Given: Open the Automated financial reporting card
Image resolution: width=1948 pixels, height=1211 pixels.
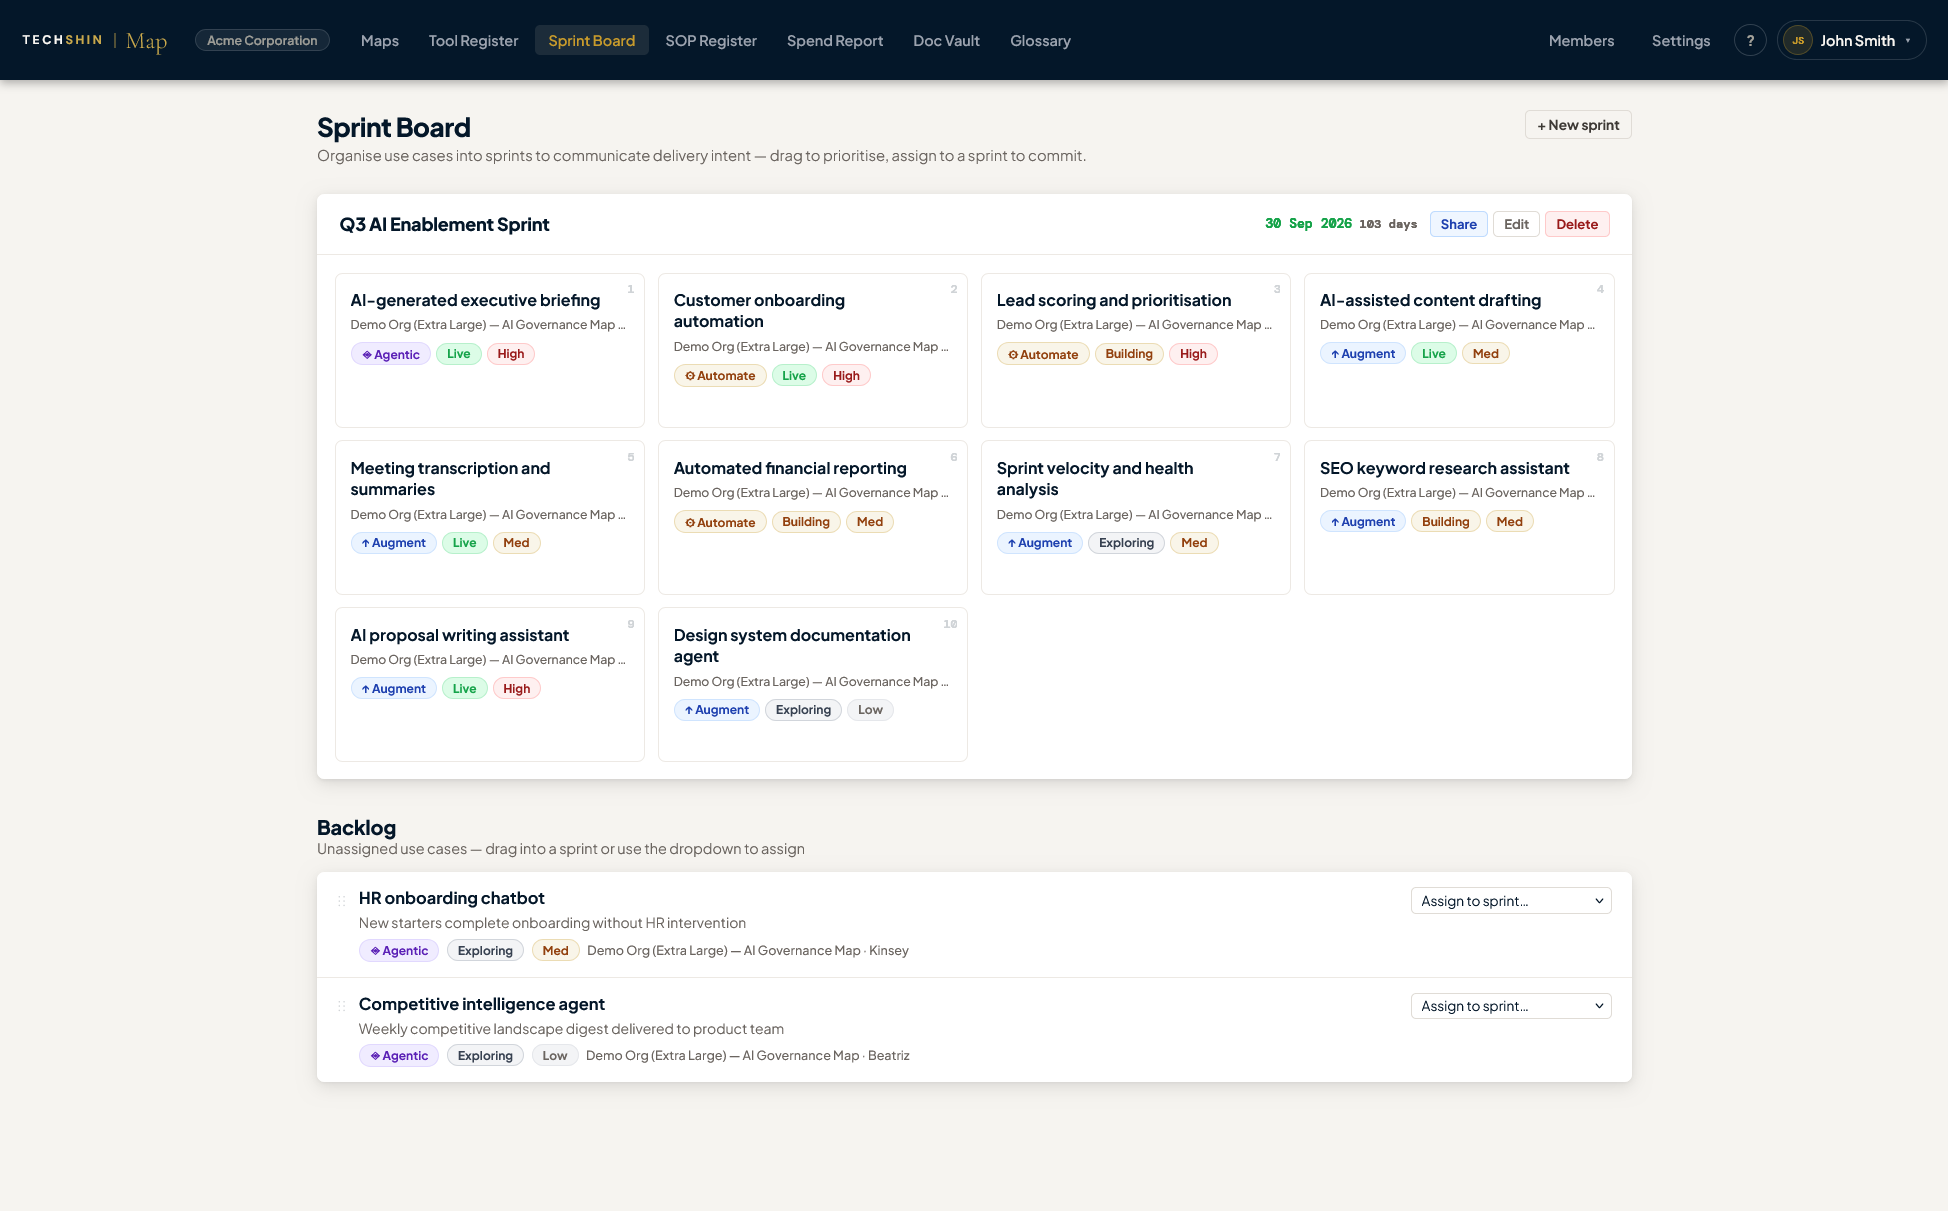Looking at the screenshot, I should click(x=813, y=518).
